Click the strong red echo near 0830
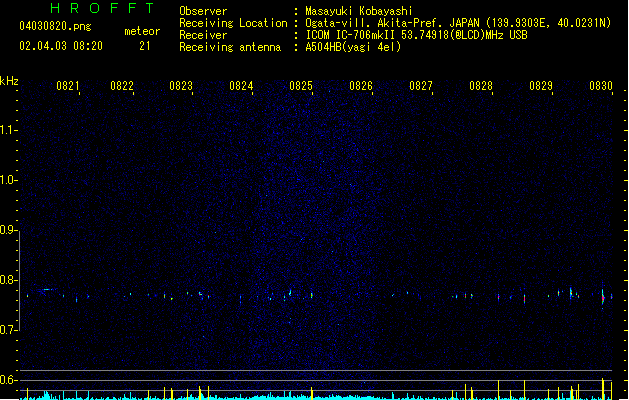629x400 pixels. click(603, 298)
